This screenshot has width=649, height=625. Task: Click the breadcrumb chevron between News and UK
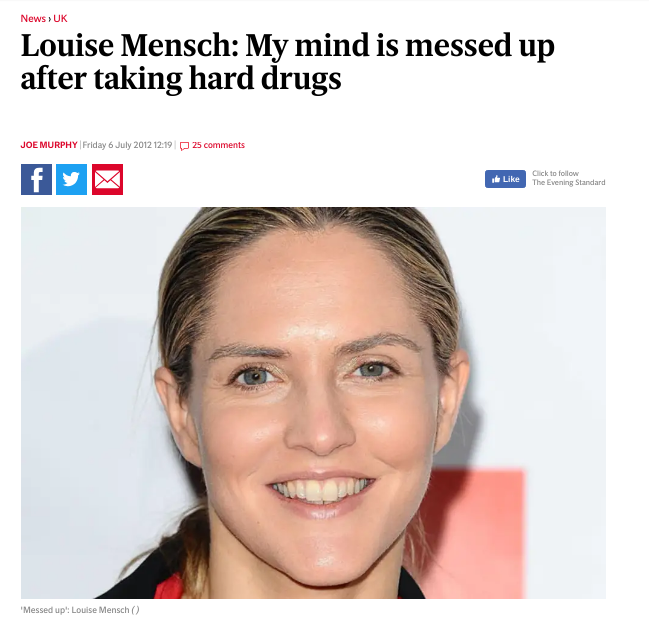(x=50, y=19)
